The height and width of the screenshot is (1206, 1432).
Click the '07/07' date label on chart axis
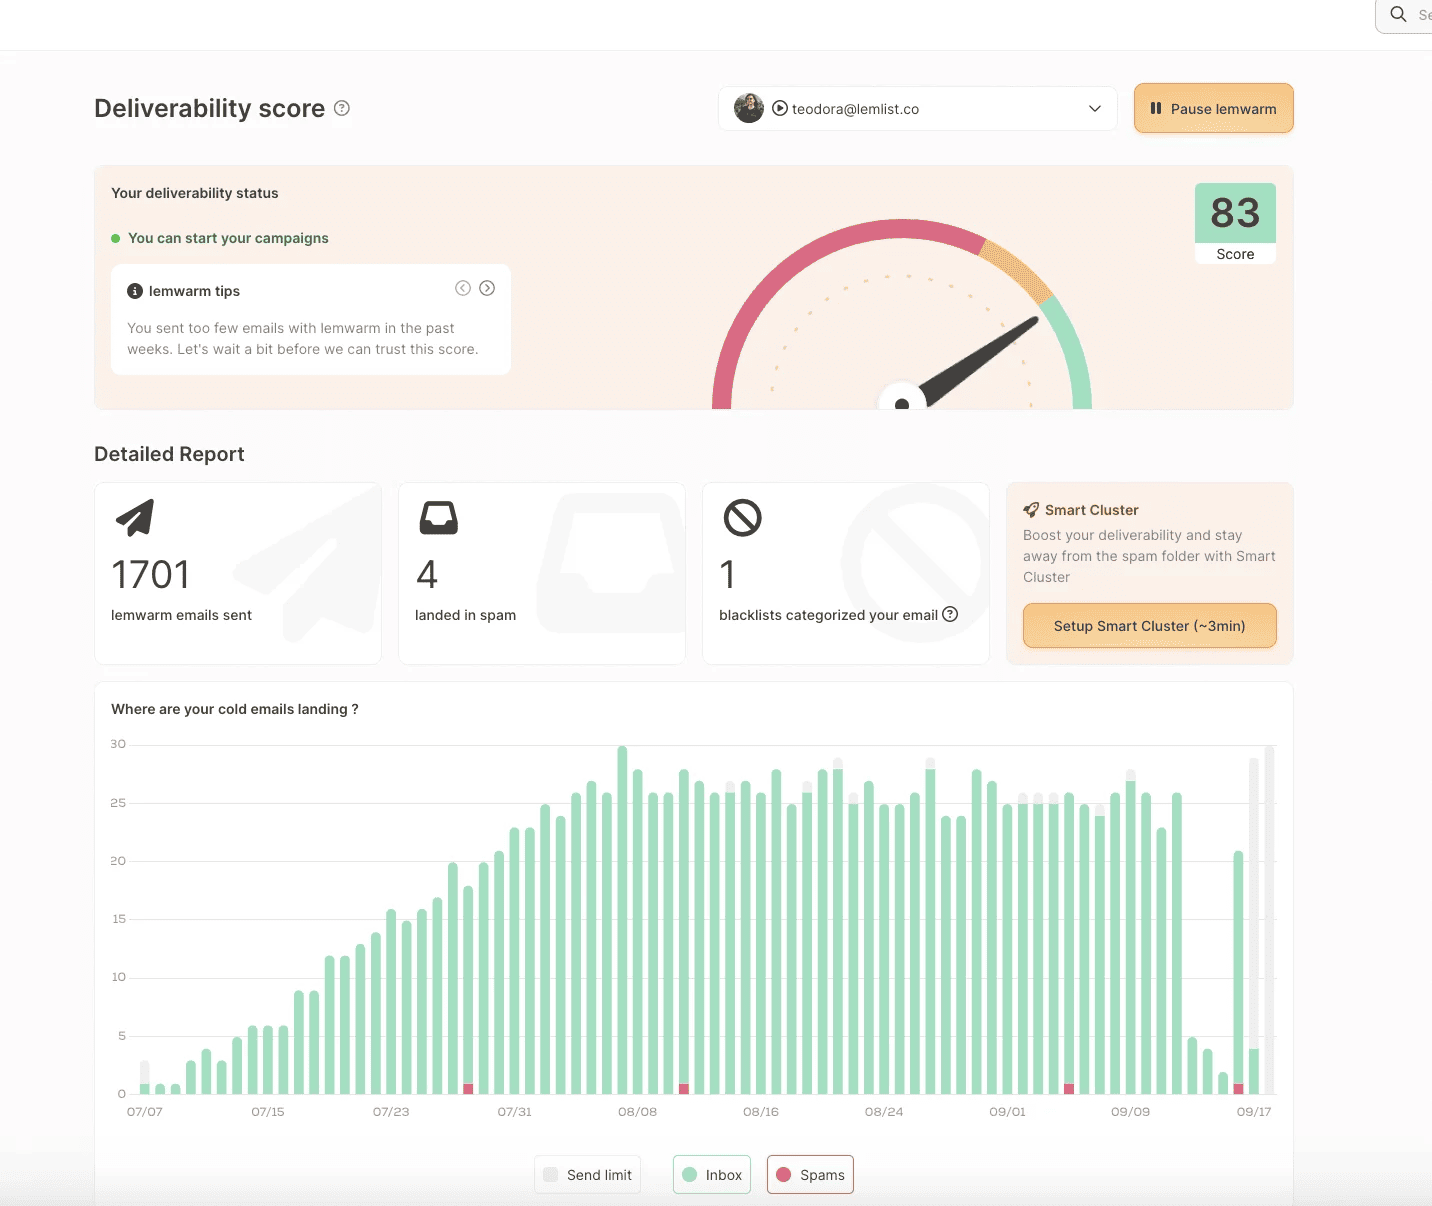tap(145, 1112)
